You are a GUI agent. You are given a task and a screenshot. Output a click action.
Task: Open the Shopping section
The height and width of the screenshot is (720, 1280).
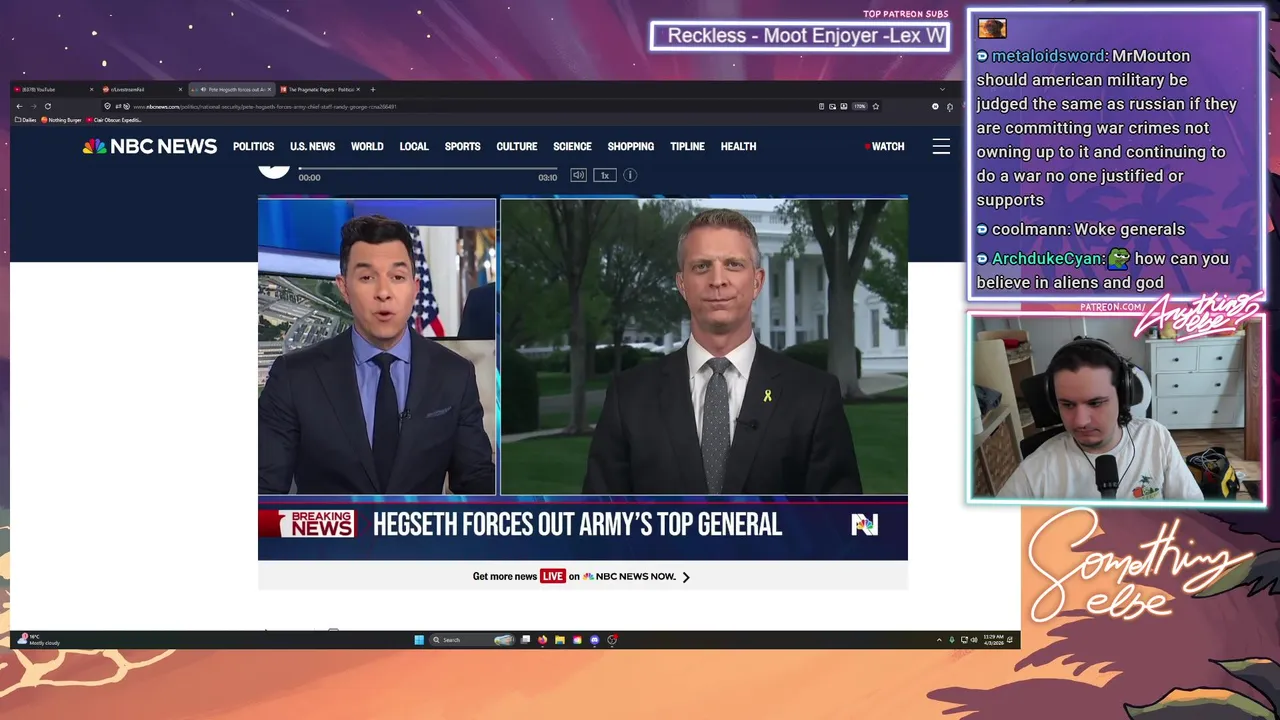630,146
